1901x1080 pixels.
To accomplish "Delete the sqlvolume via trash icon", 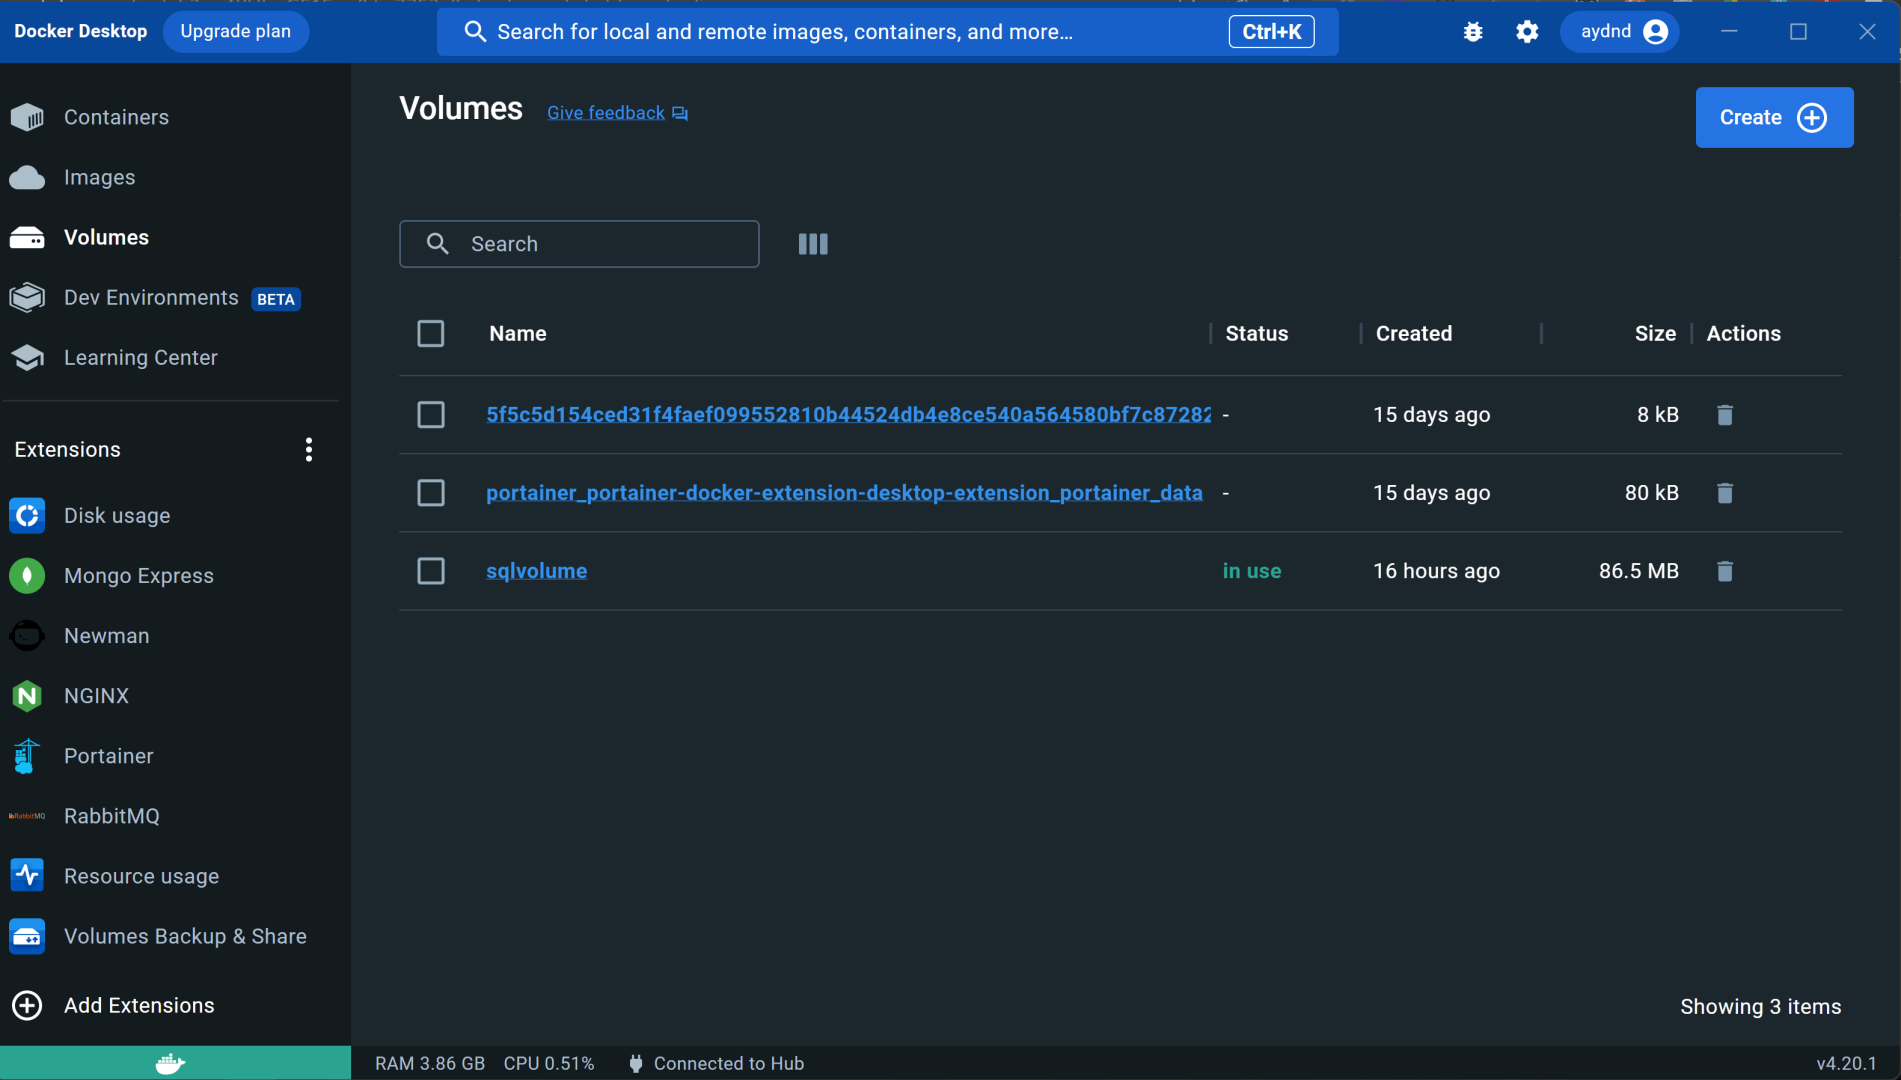I will point(1725,571).
